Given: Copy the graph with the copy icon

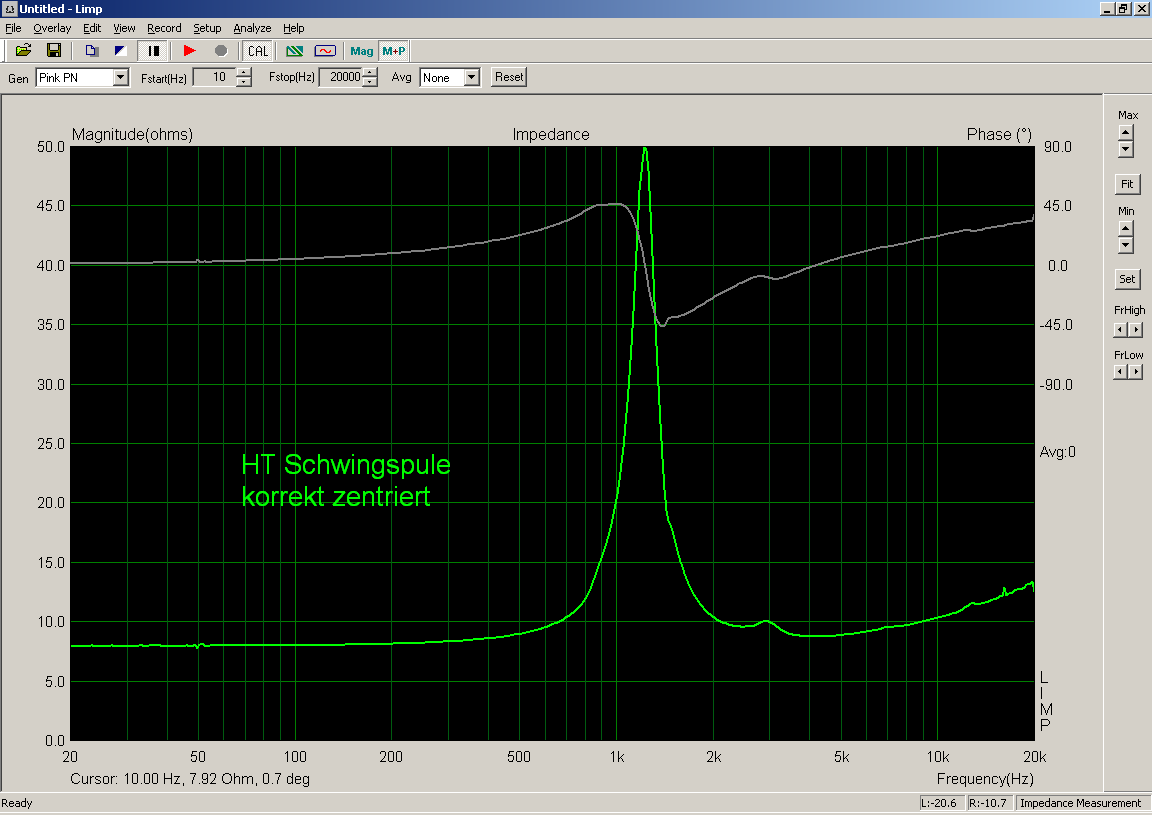Looking at the screenshot, I should 92,51.
